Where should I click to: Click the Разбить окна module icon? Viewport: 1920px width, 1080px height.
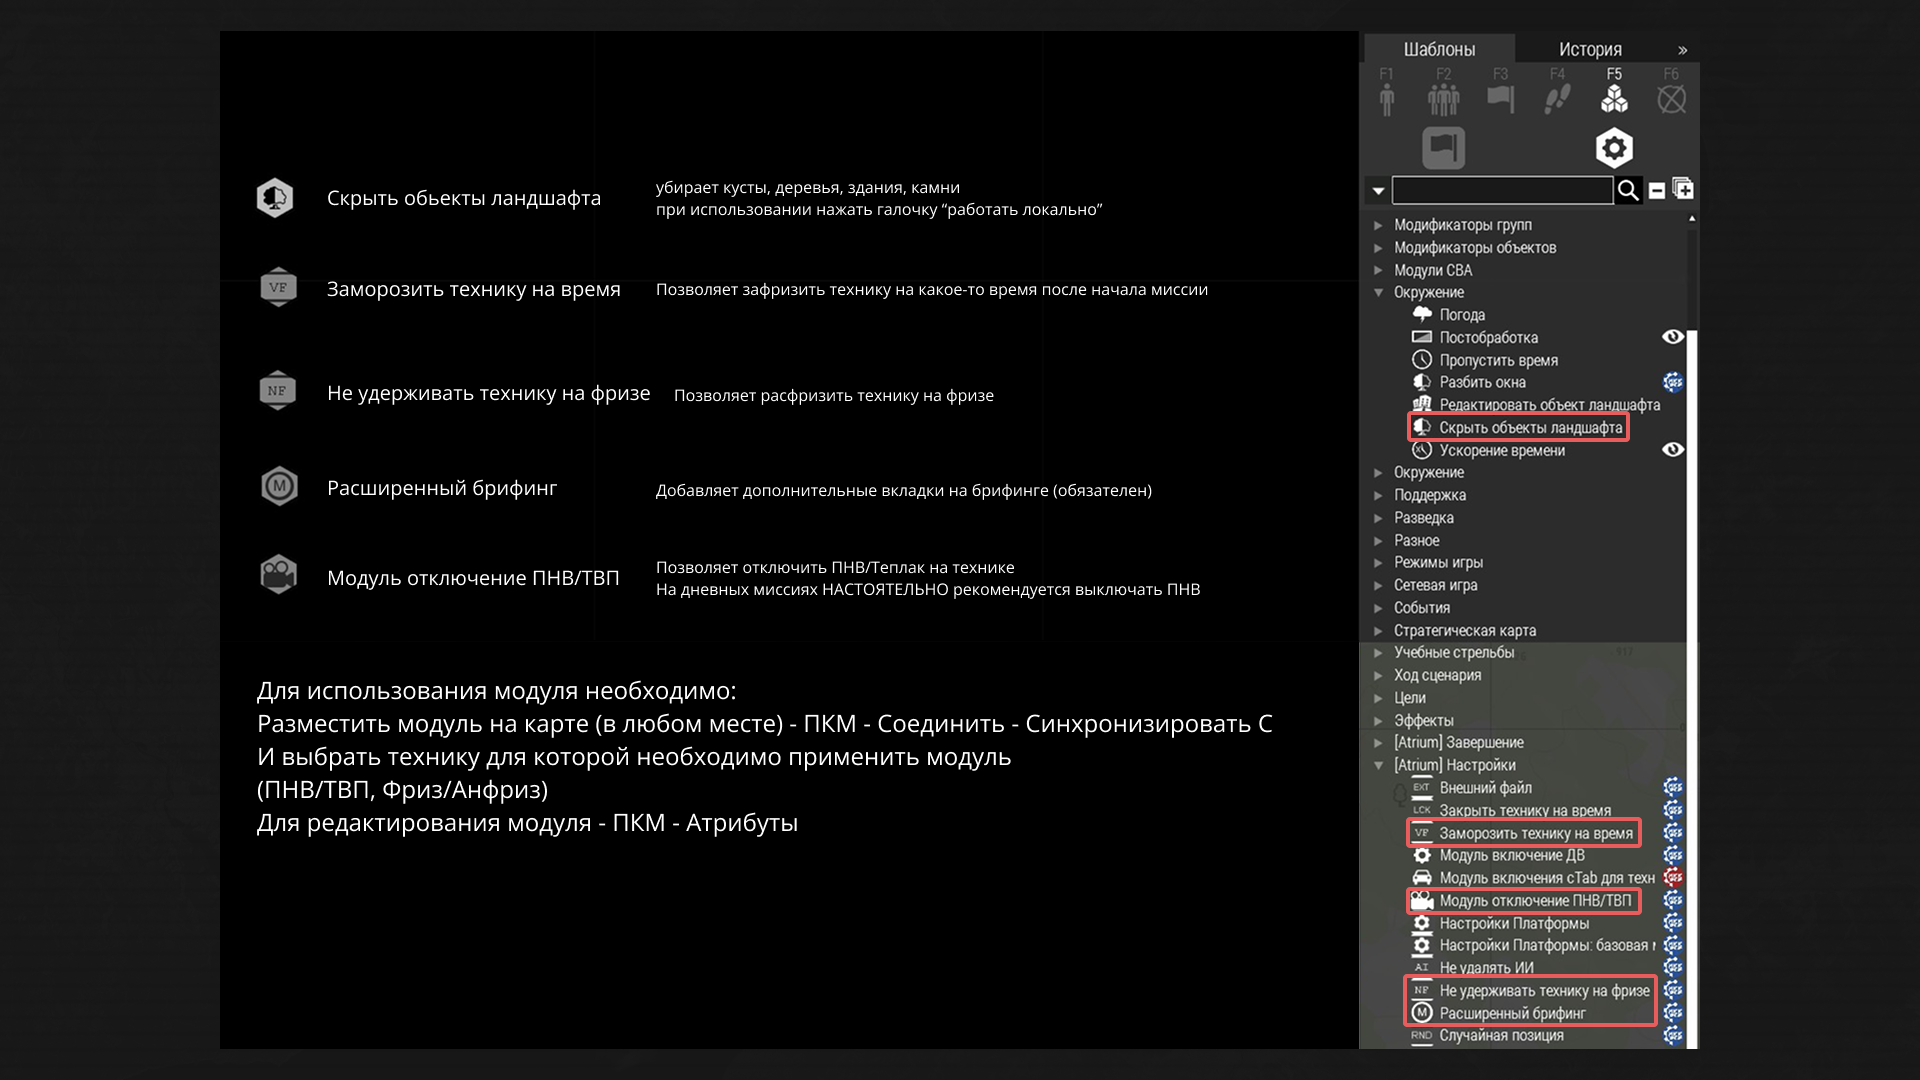coord(1421,382)
